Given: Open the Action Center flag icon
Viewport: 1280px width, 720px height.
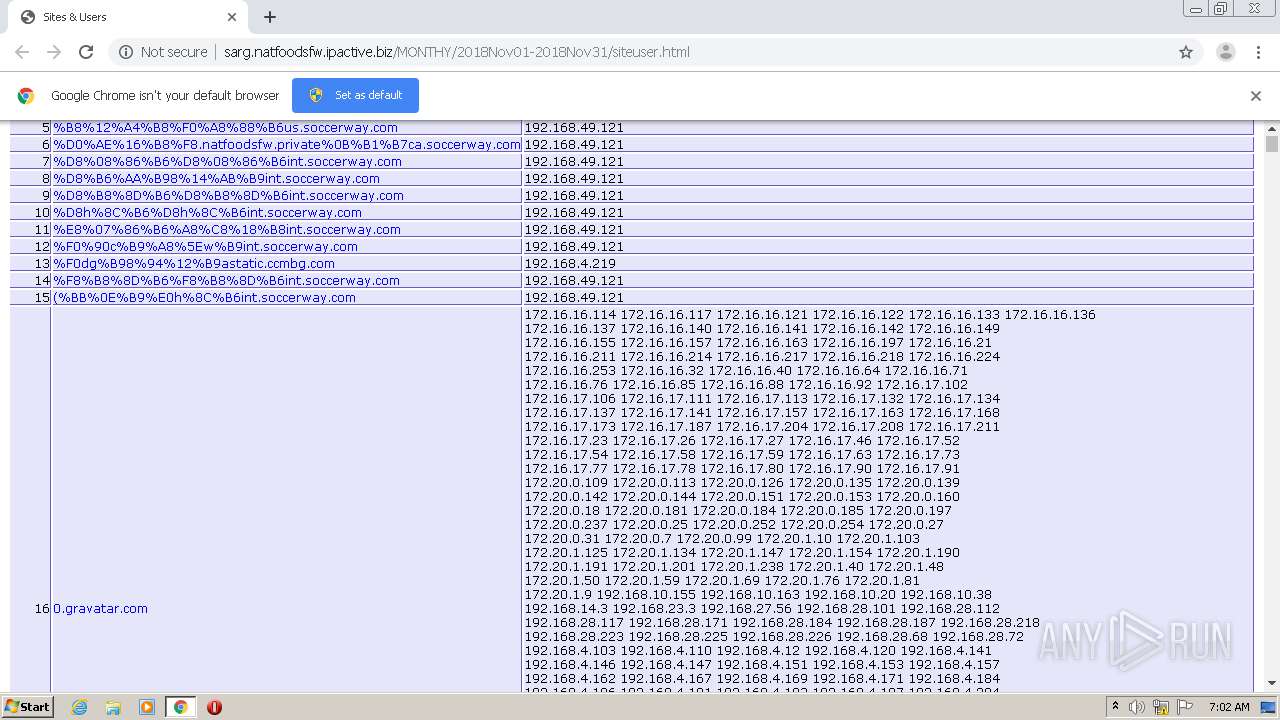Looking at the screenshot, I should 1185,707.
